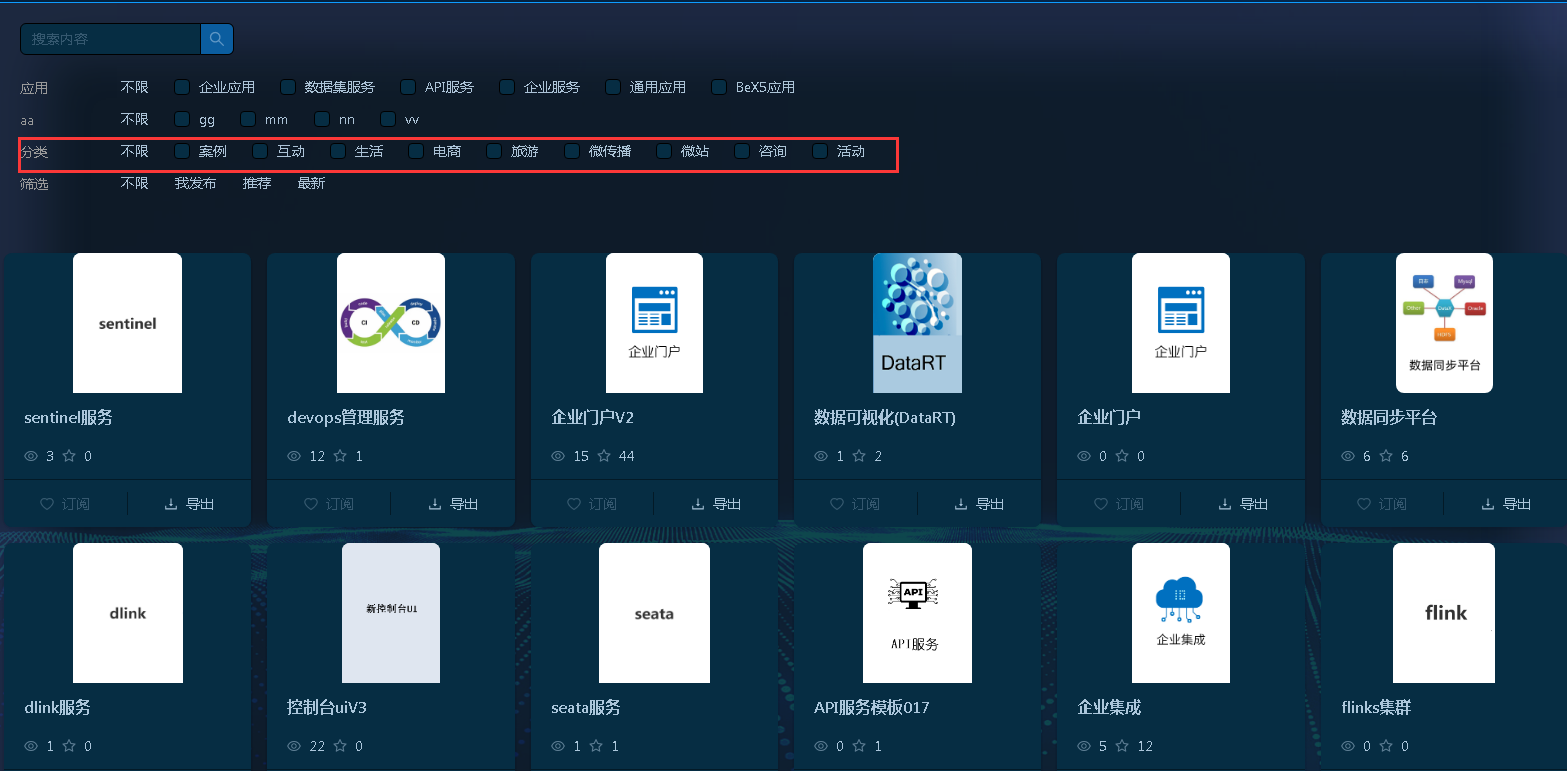Select 不限 in the aa row
Image resolution: width=1567 pixels, height=771 pixels.
coord(135,119)
